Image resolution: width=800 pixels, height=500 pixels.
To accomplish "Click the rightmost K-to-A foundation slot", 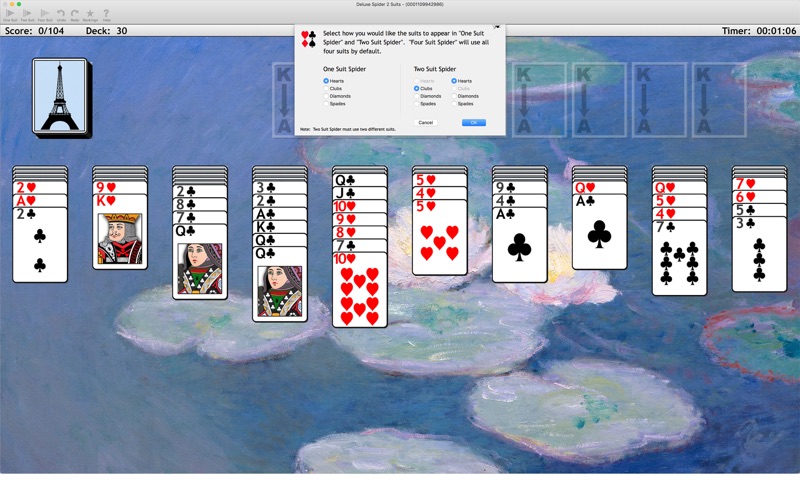I will pyautogui.click(x=719, y=100).
